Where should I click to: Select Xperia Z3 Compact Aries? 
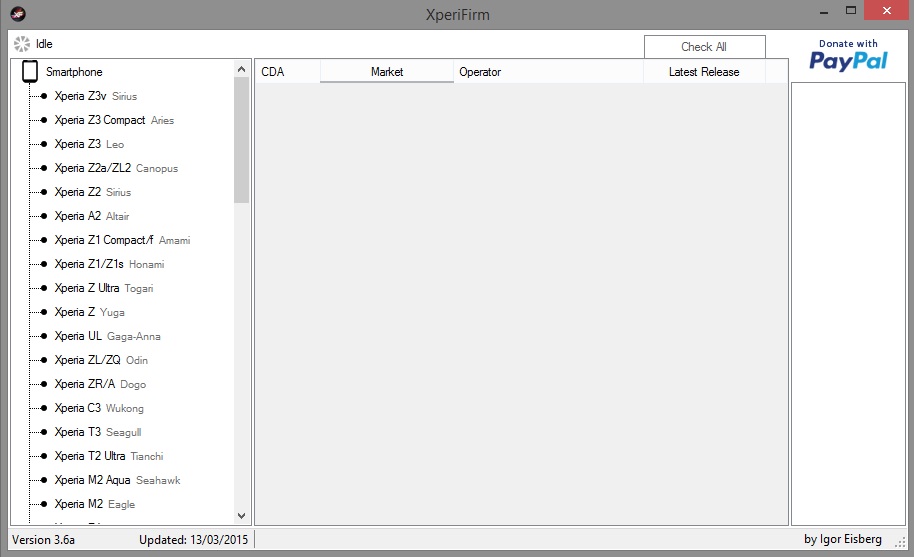coord(114,120)
